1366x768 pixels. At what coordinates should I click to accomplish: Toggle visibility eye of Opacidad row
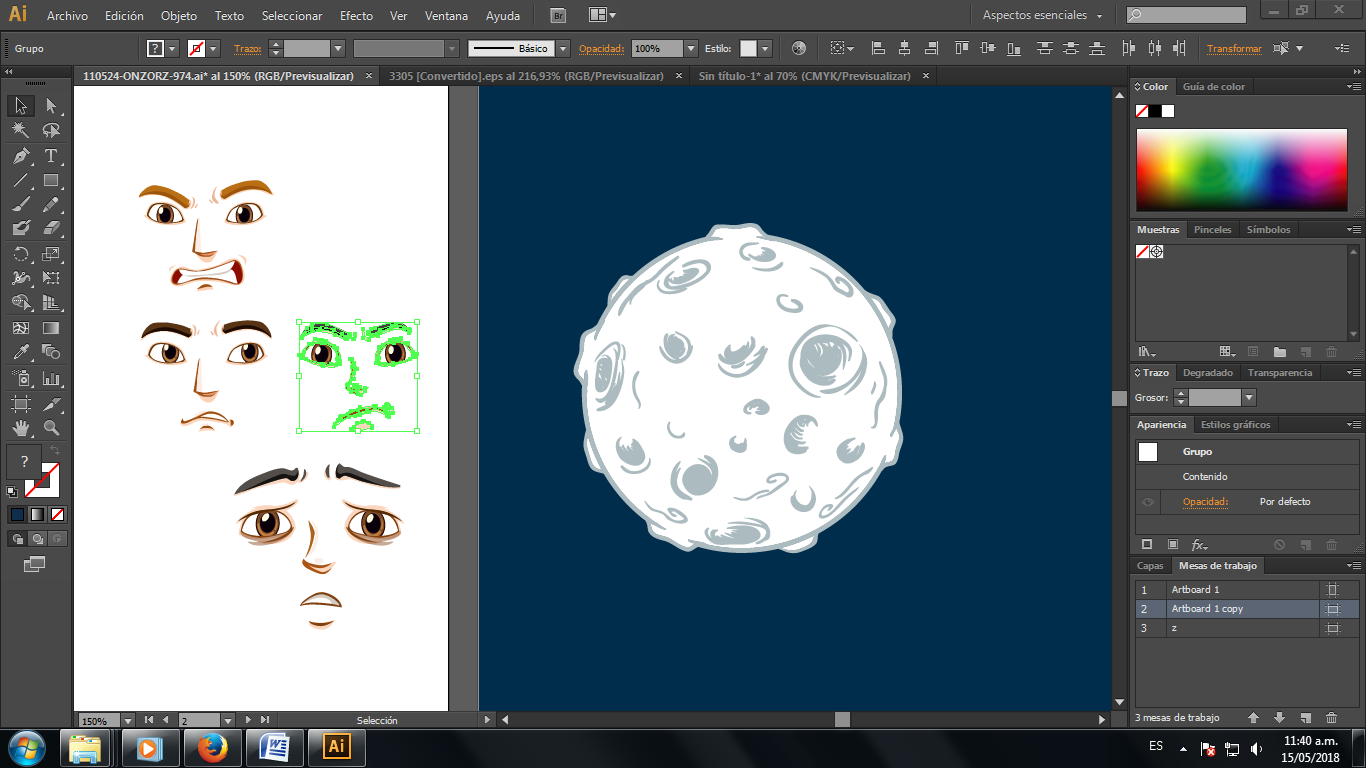1147,502
